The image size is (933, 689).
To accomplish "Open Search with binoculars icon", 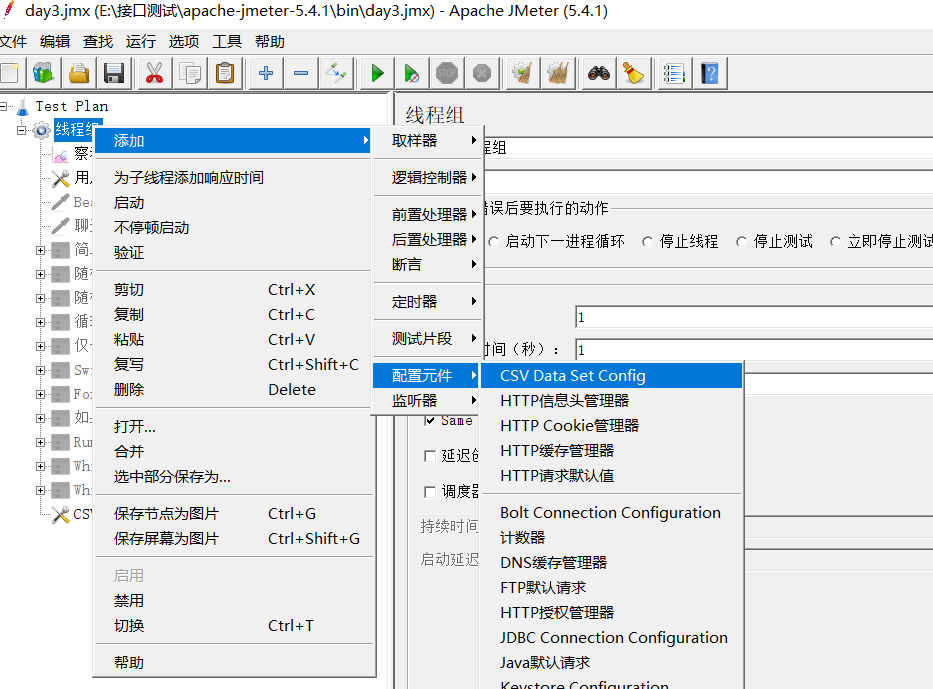I will click(x=599, y=73).
